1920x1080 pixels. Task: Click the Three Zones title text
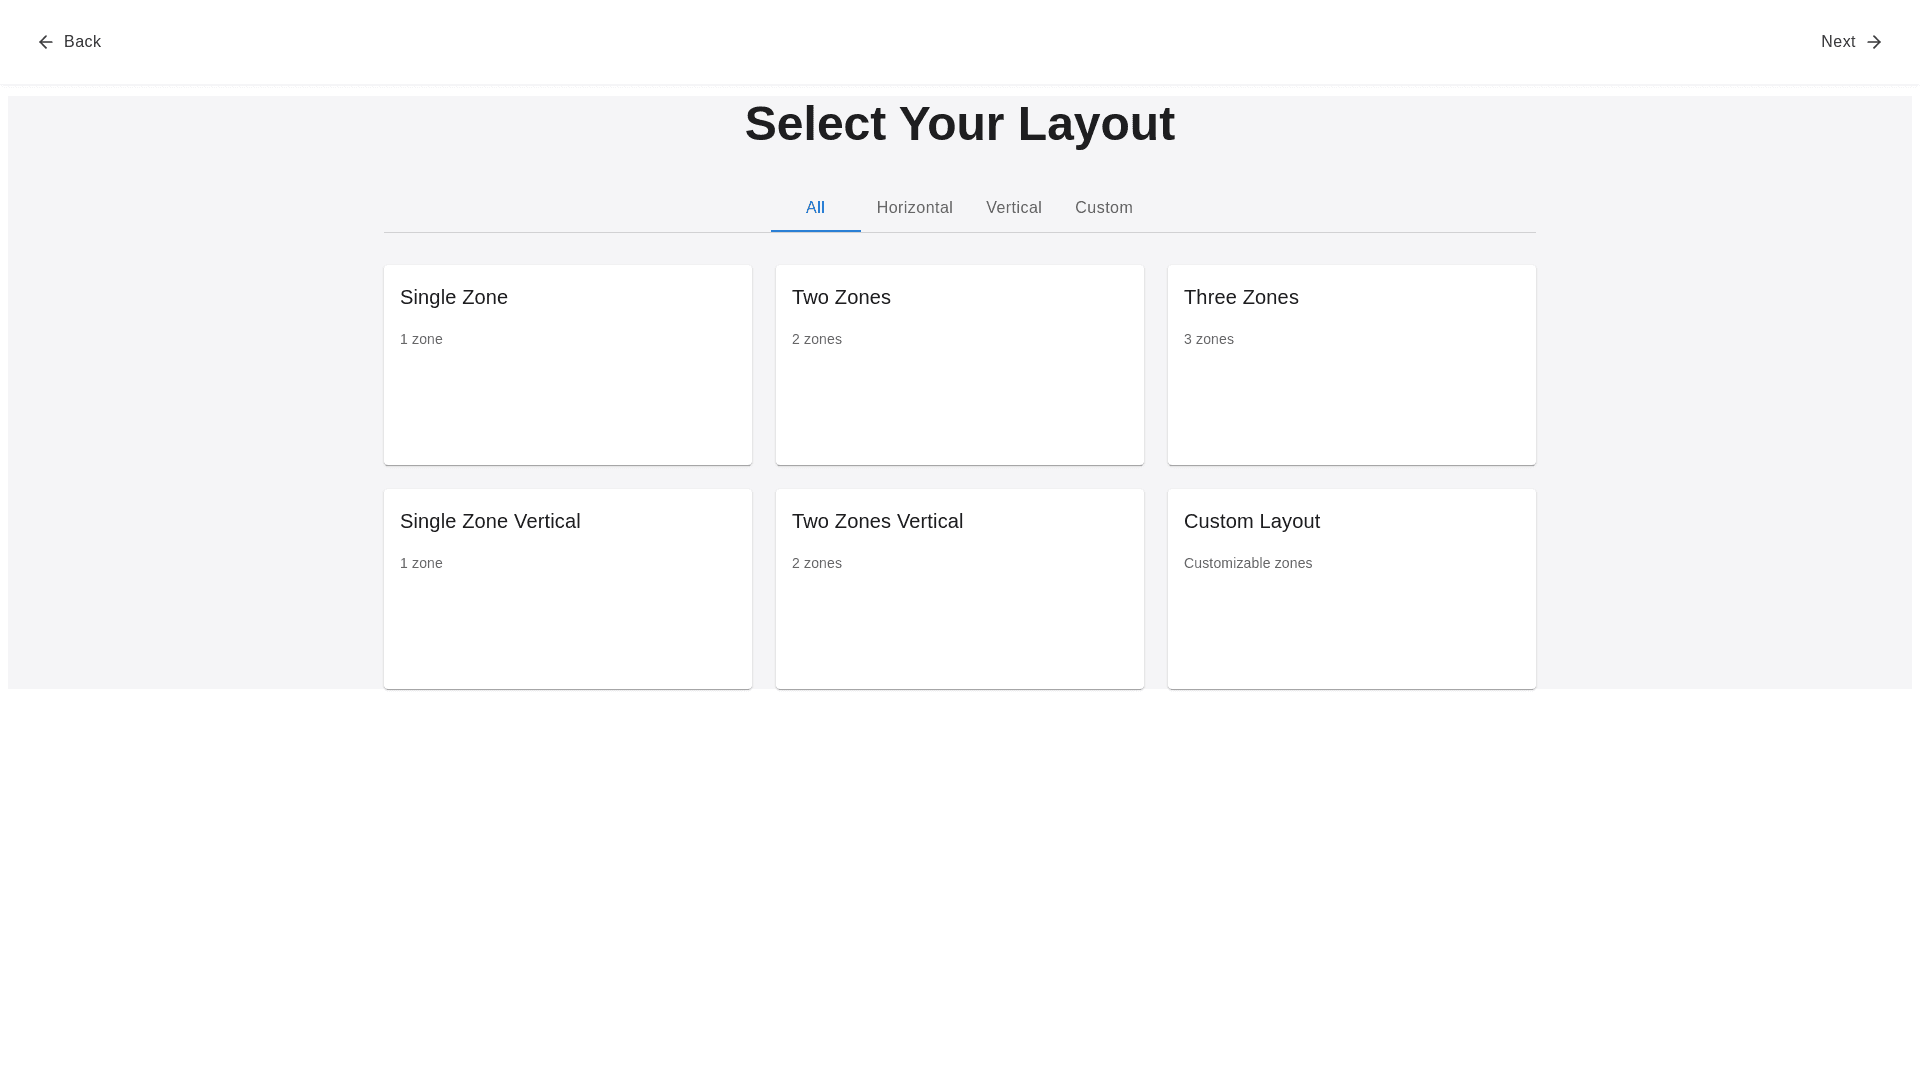1241,297
